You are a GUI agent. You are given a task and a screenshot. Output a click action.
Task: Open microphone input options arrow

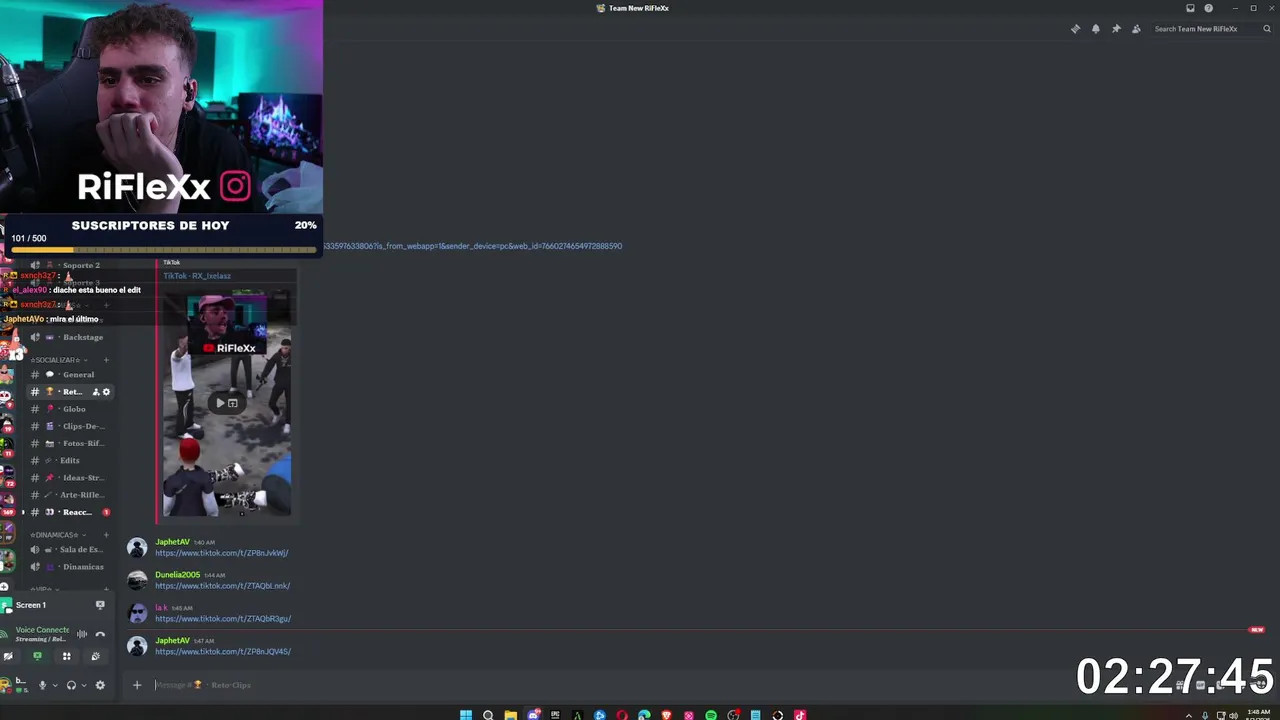coord(54,685)
